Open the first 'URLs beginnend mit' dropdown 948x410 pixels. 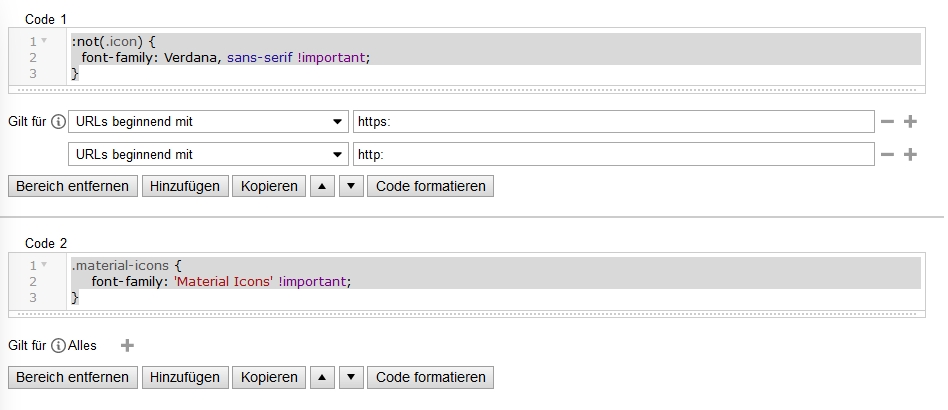pos(207,122)
